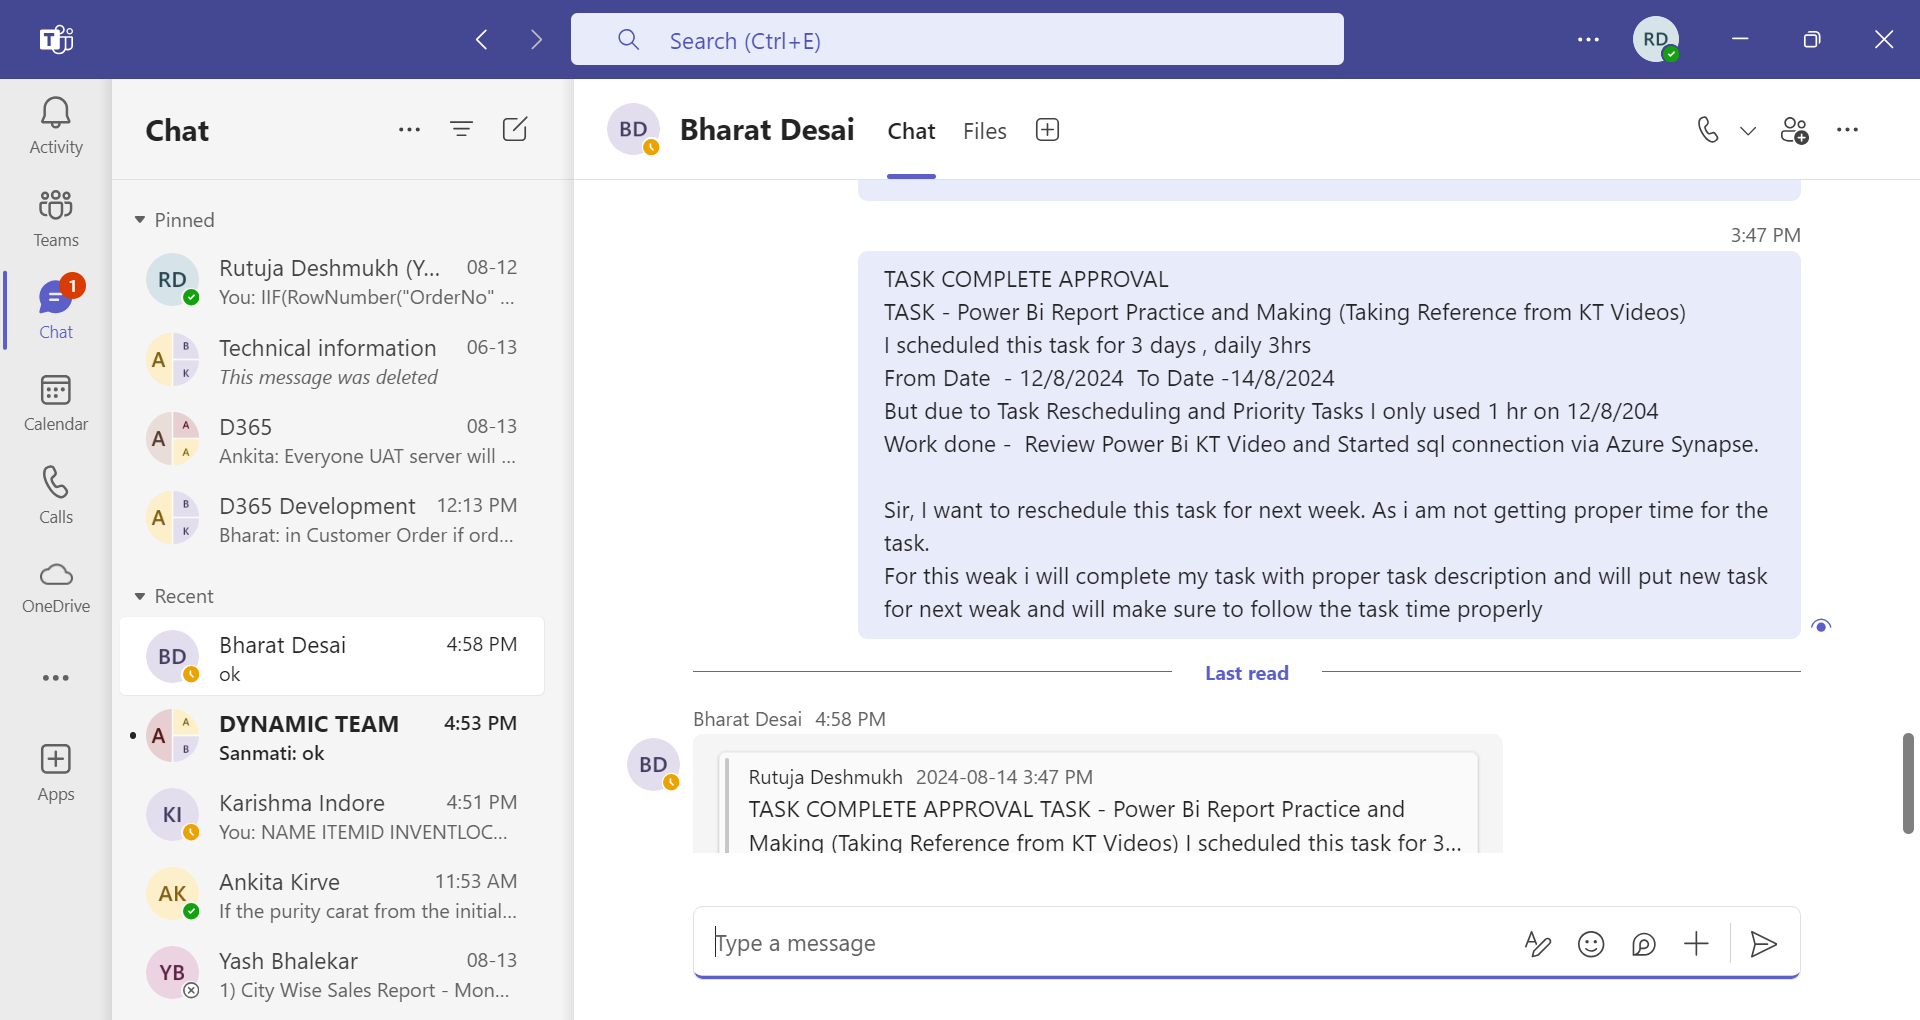Open the Calls app
The height and width of the screenshot is (1020, 1920).
coord(56,495)
